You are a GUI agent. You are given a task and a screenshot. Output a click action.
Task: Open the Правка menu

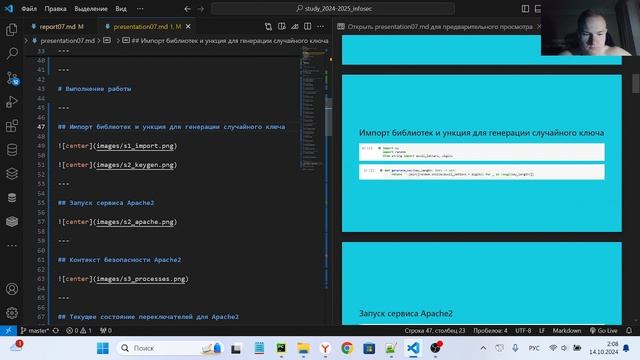56,9
